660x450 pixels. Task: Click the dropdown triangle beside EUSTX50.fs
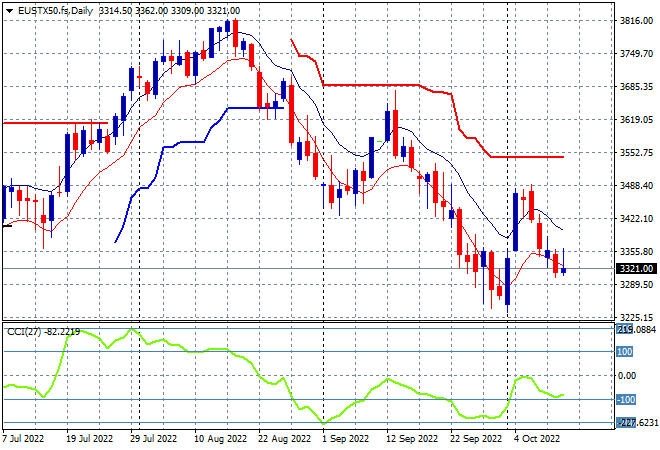pyautogui.click(x=9, y=11)
